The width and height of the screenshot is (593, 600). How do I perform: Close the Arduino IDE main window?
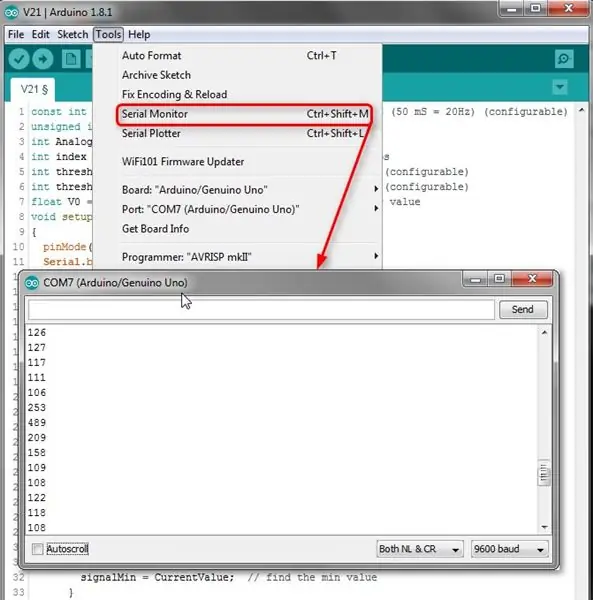[x=569, y=8]
